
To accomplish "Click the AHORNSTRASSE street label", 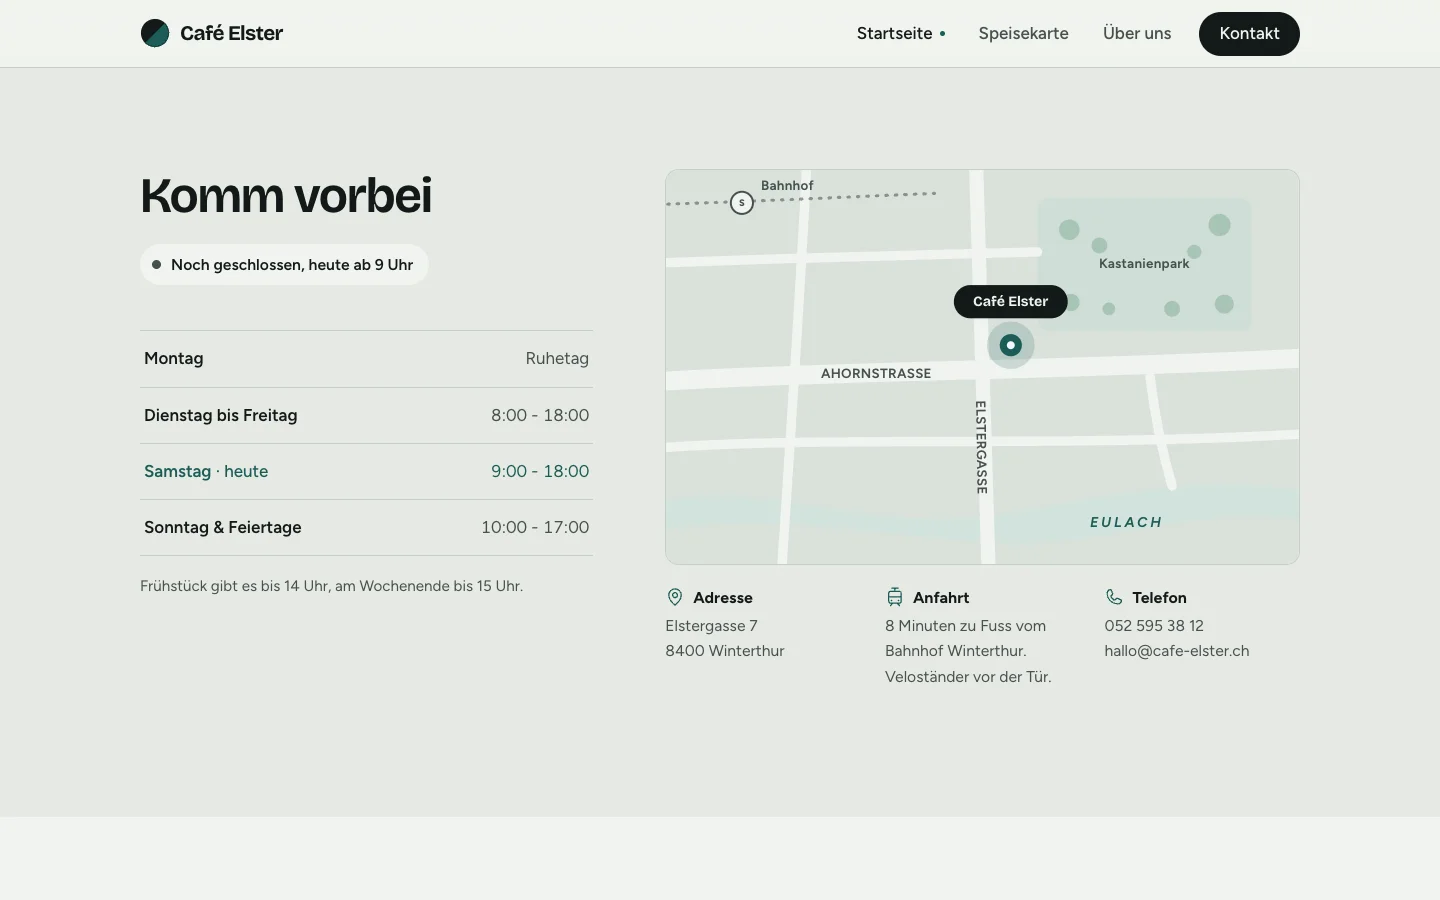I will pyautogui.click(x=876, y=373).
